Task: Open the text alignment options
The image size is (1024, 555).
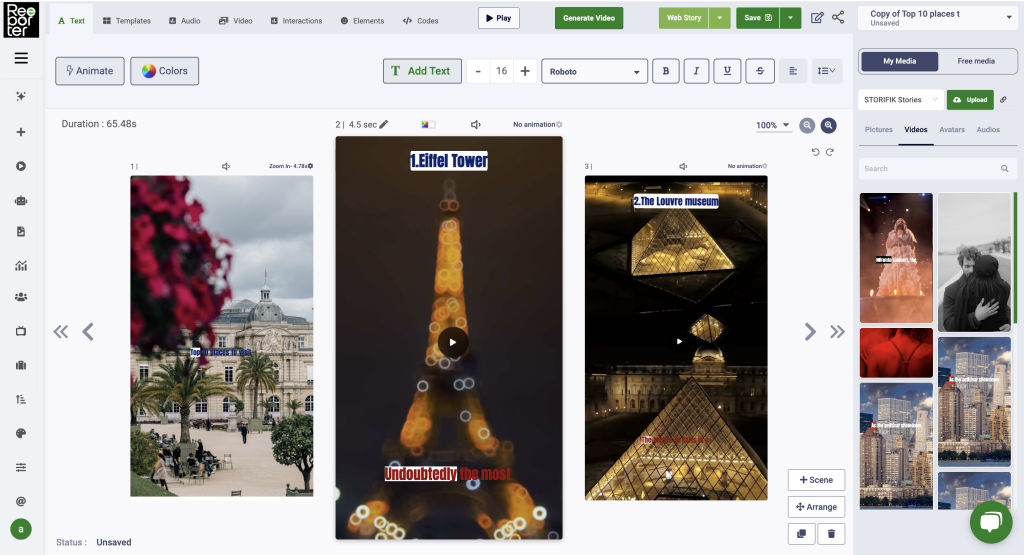Action: (793, 71)
